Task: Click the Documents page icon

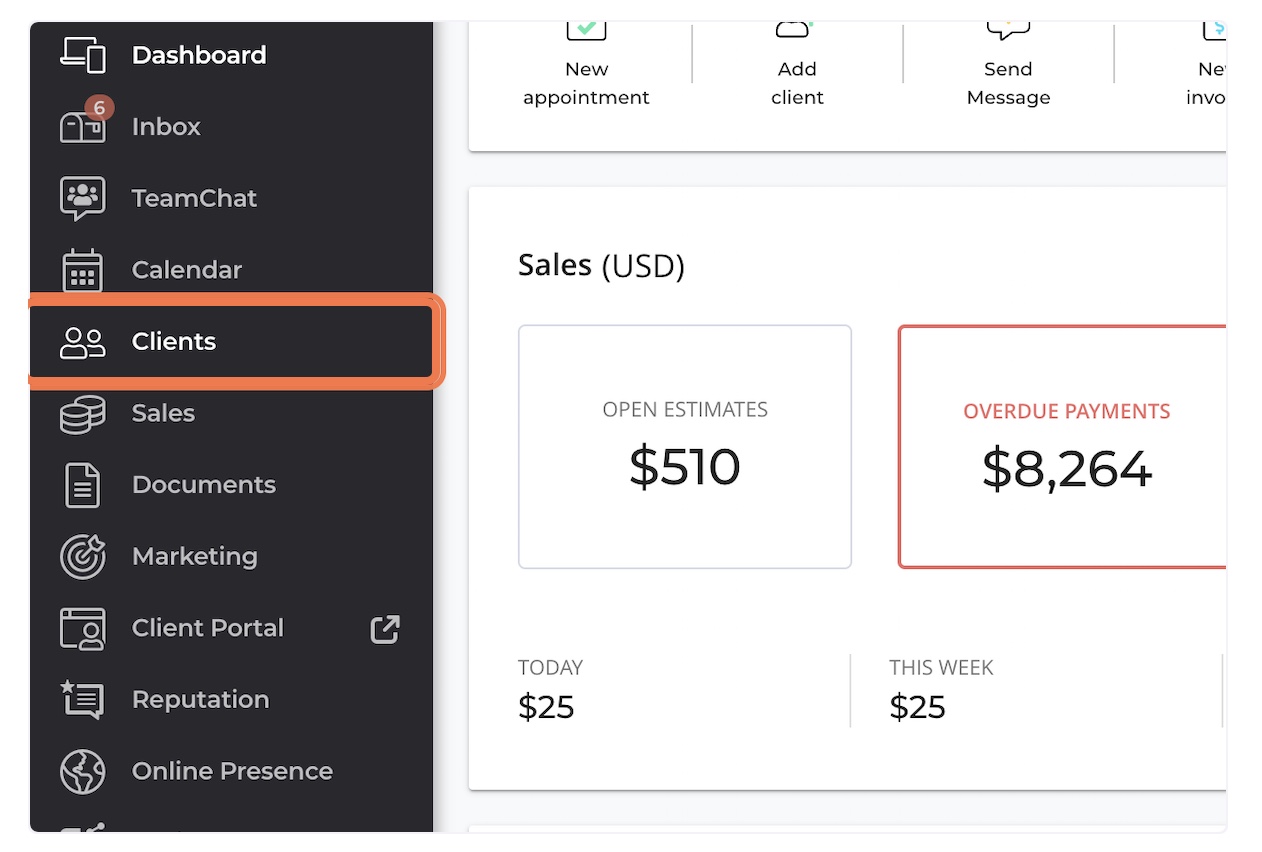Action: [x=82, y=485]
